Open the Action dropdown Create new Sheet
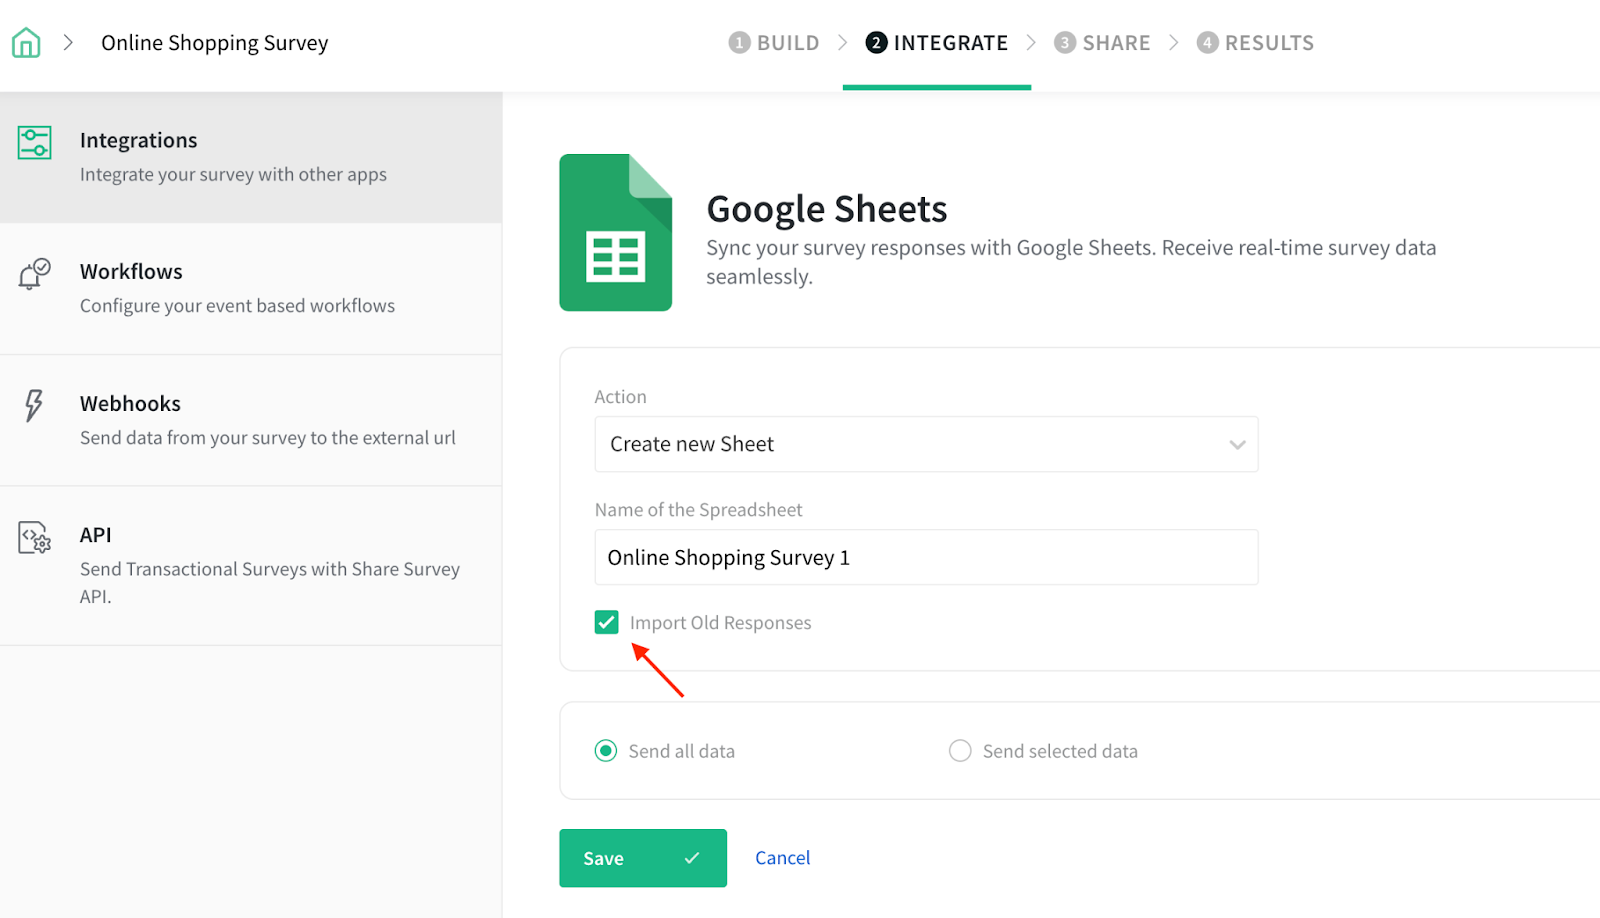Image resolution: width=1600 pixels, height=918 pixels. tap(926, 444)
